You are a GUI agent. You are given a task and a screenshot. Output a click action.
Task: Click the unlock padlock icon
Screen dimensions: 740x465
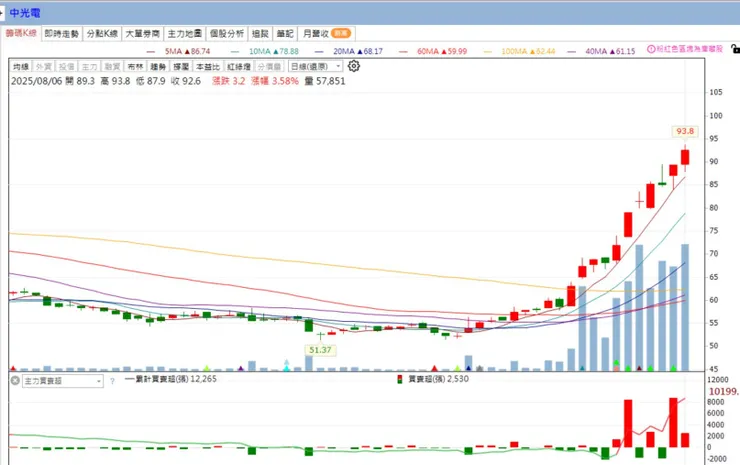735,49
